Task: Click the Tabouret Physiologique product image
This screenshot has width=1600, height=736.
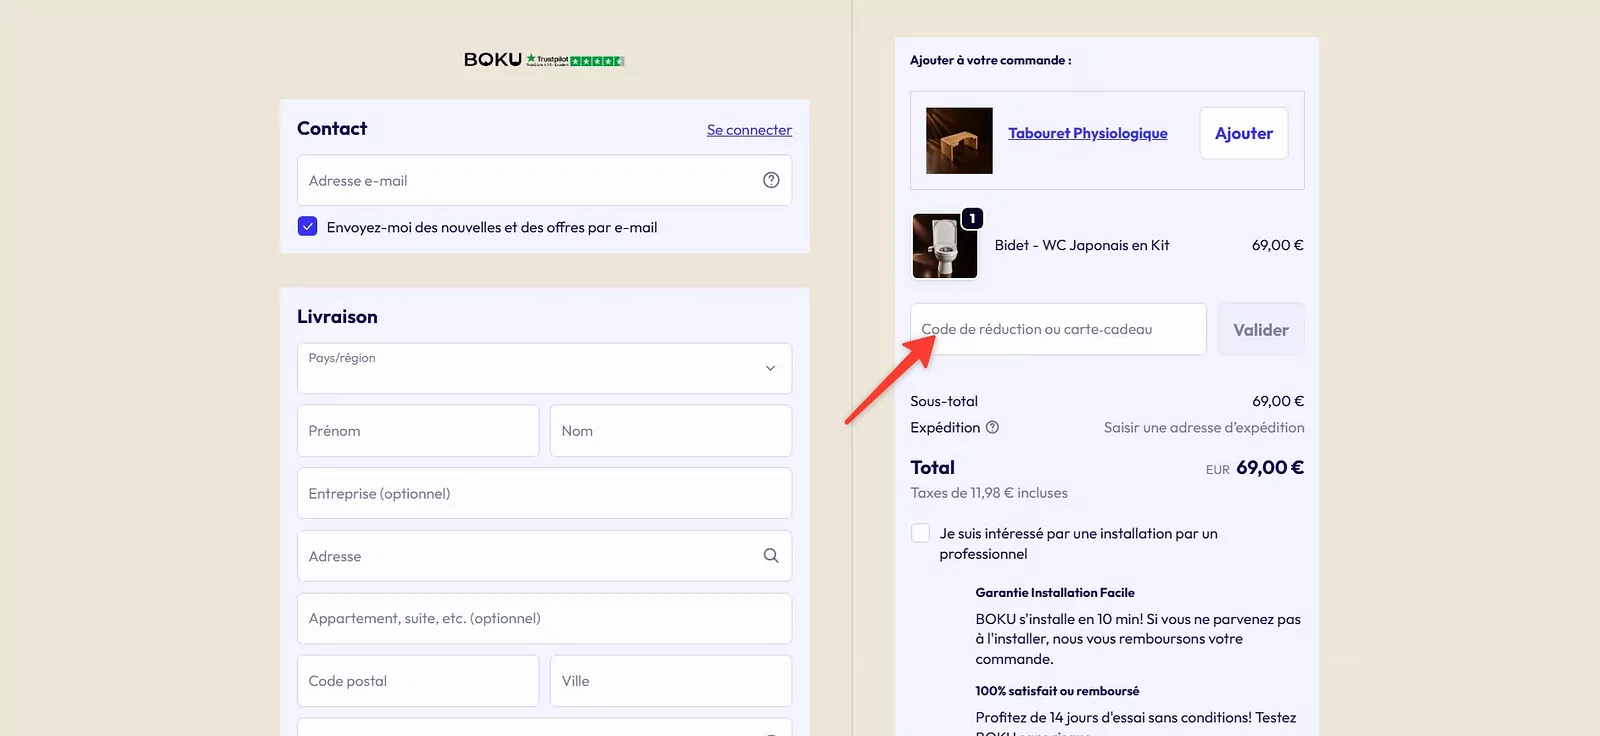Action: coord(959,141)
